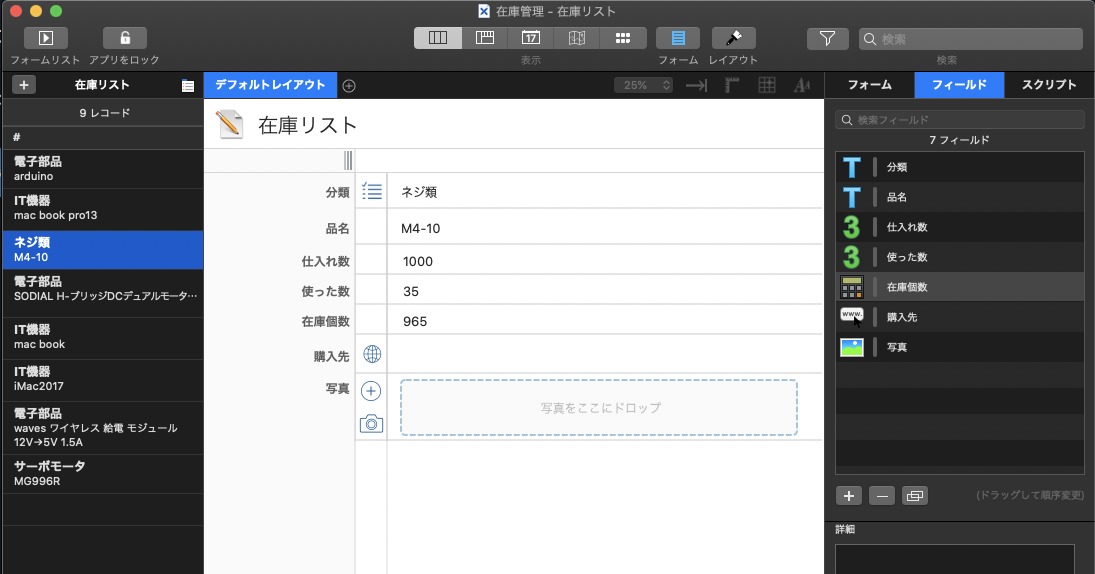Click minus button to delete field
This screenshot has height=574, width=1095.
881,495
